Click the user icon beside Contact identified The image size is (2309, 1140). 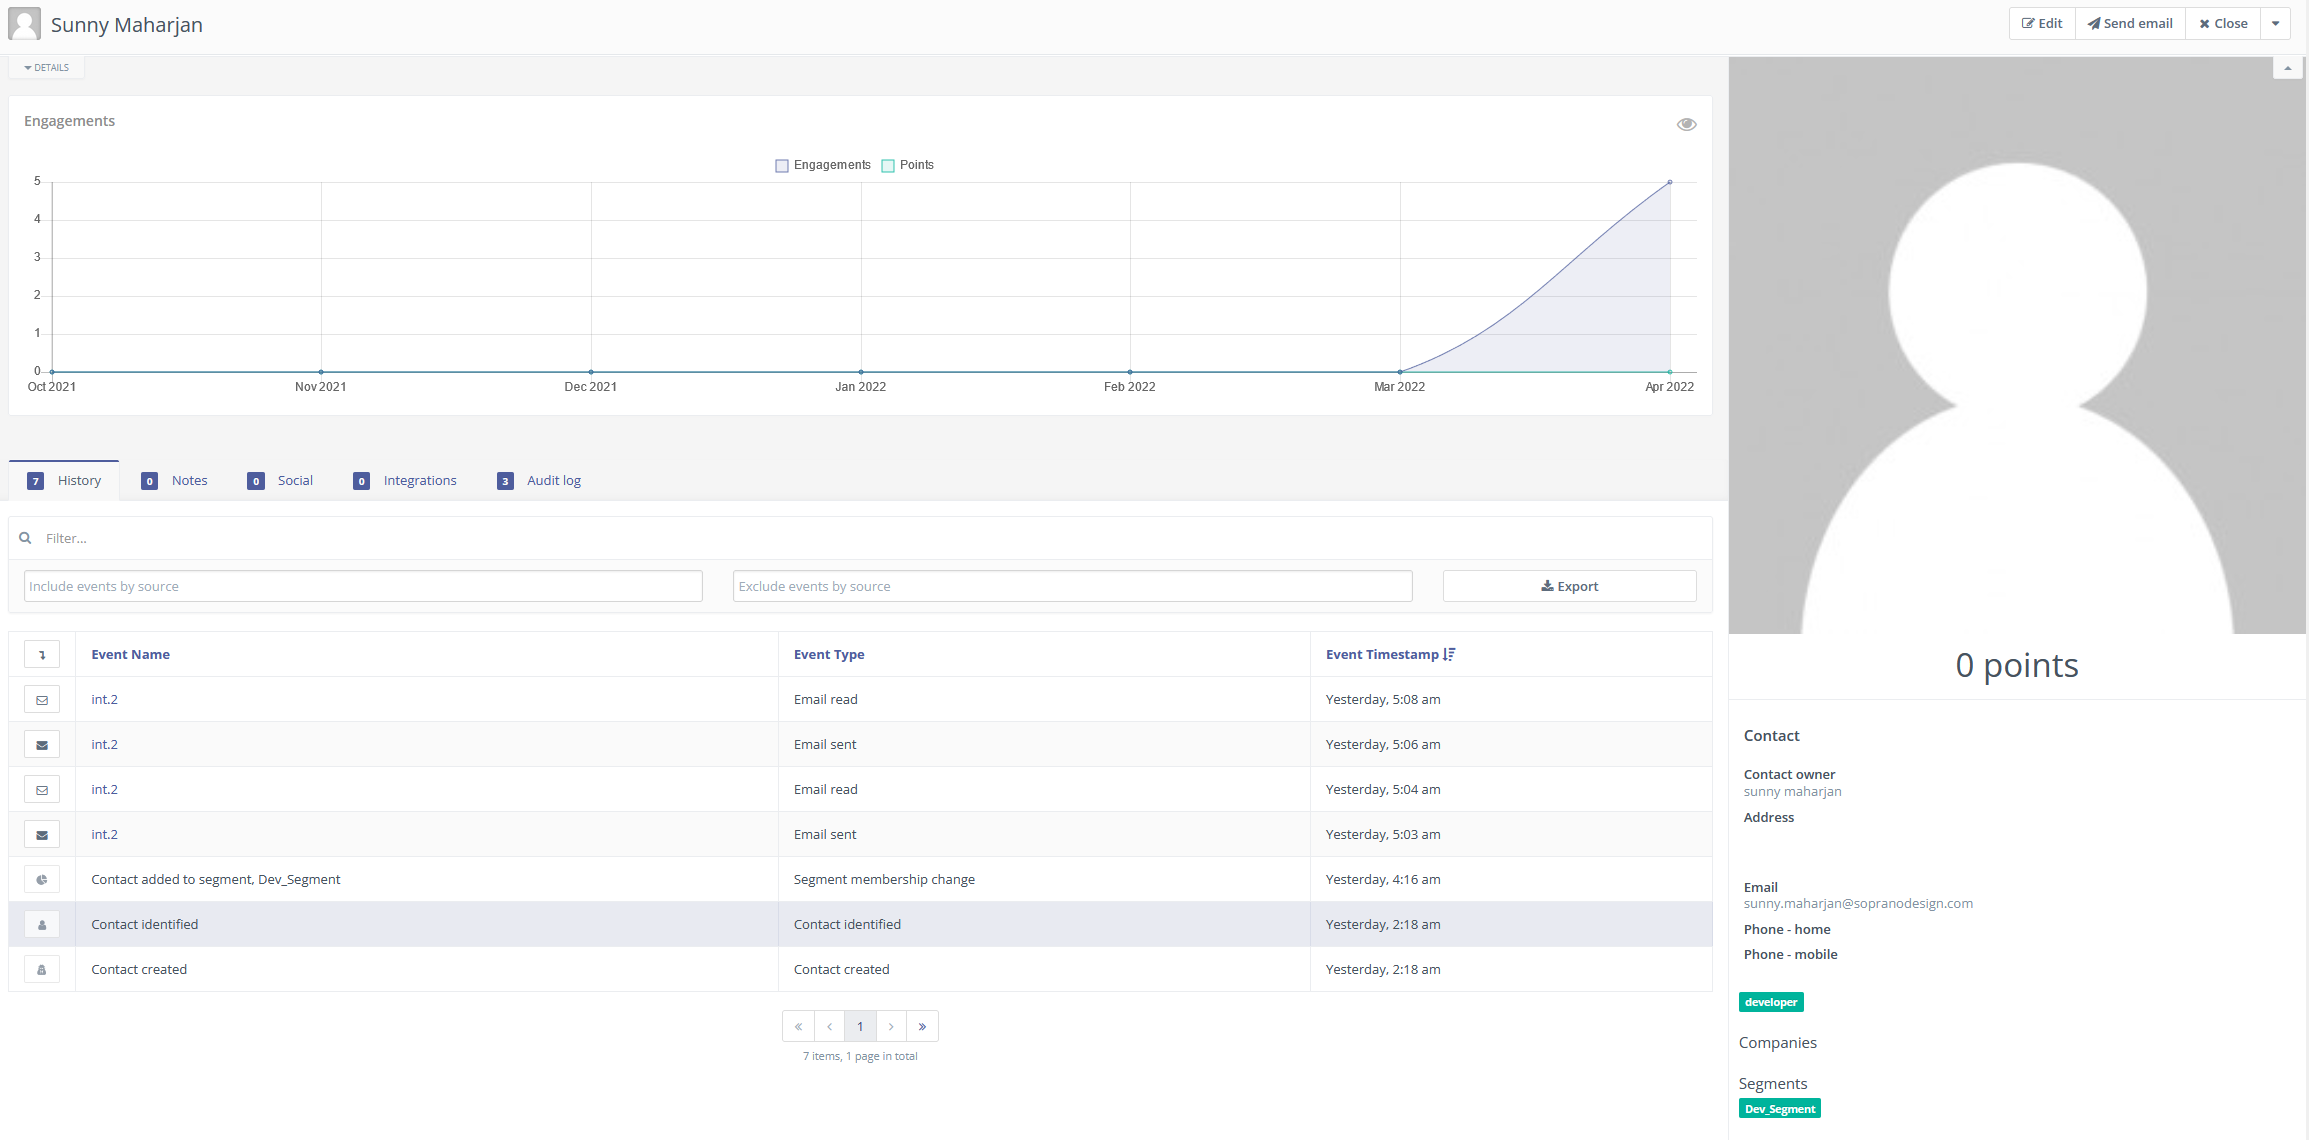coord(42,925)
